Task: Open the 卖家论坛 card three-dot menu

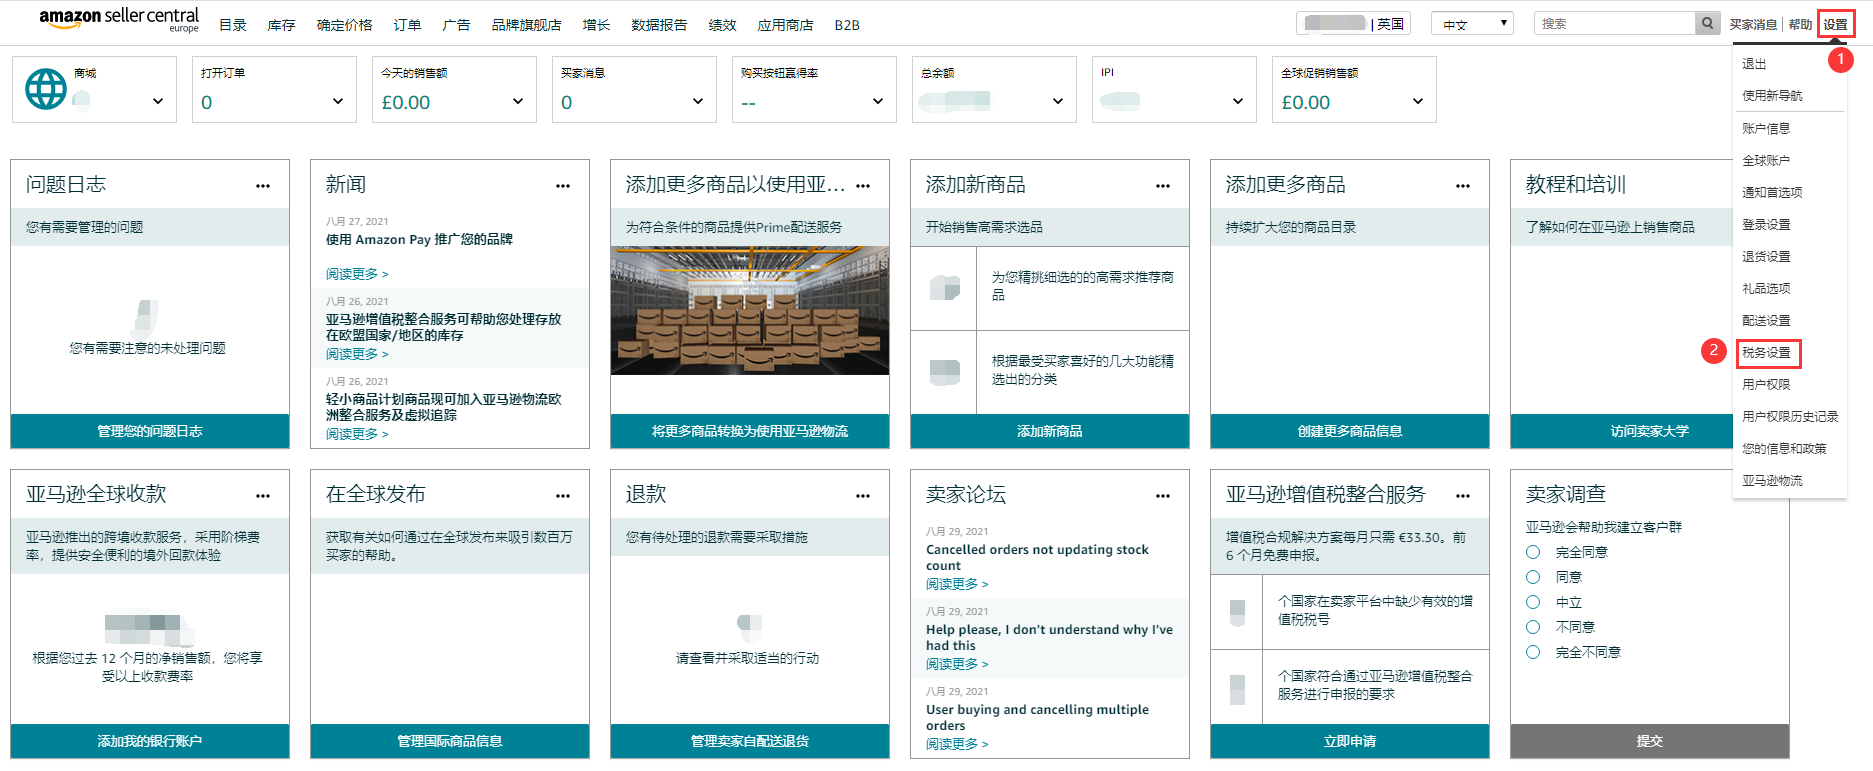Action: click(x=1163, y=496)
